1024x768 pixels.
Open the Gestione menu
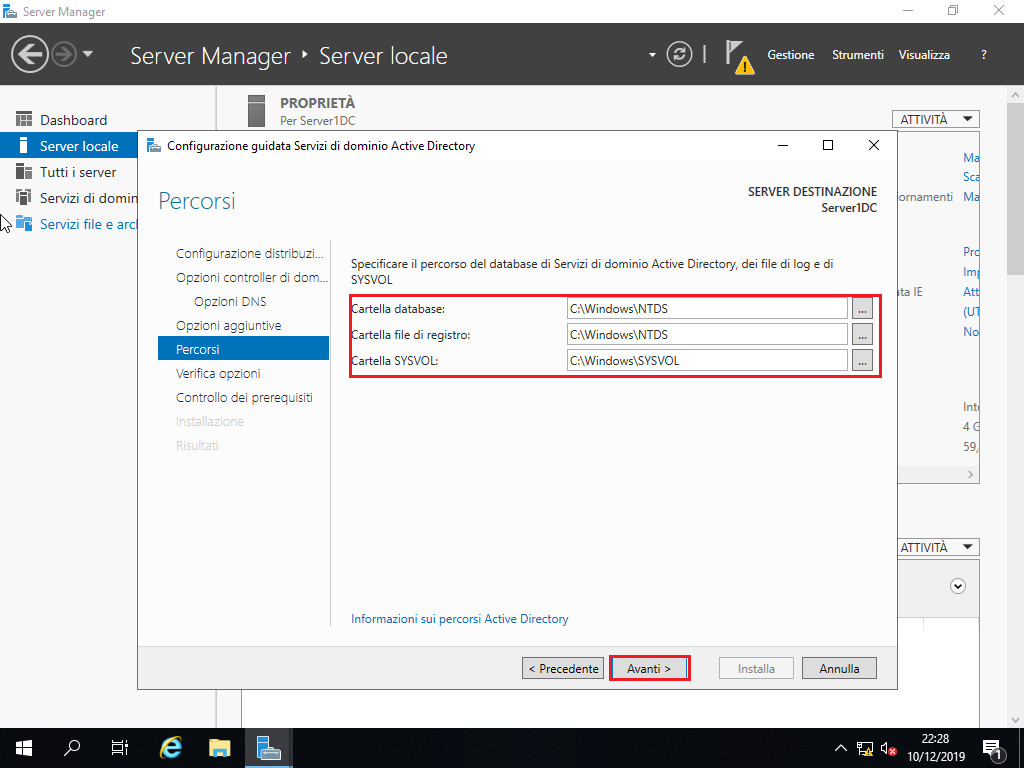(x=791, y=55)
